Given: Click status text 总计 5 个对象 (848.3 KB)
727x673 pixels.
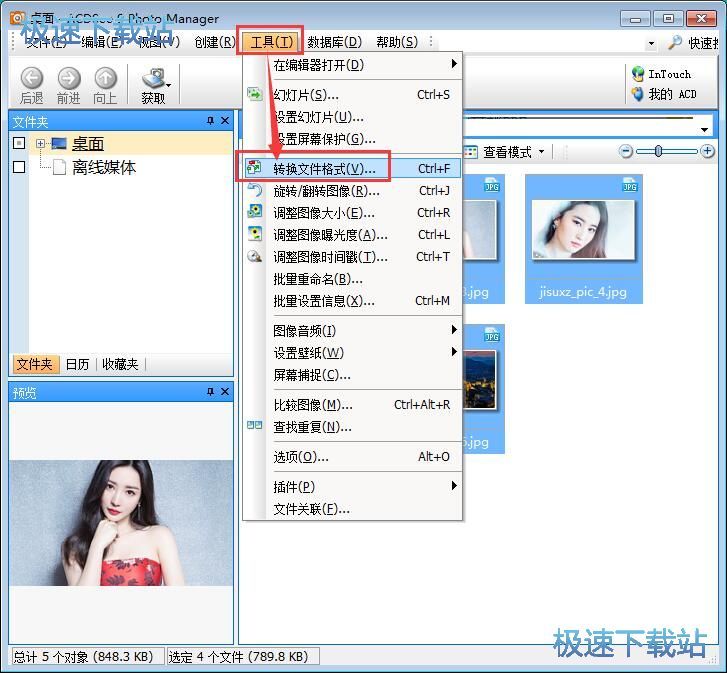Looking at the screenshot, I should 83,657.
